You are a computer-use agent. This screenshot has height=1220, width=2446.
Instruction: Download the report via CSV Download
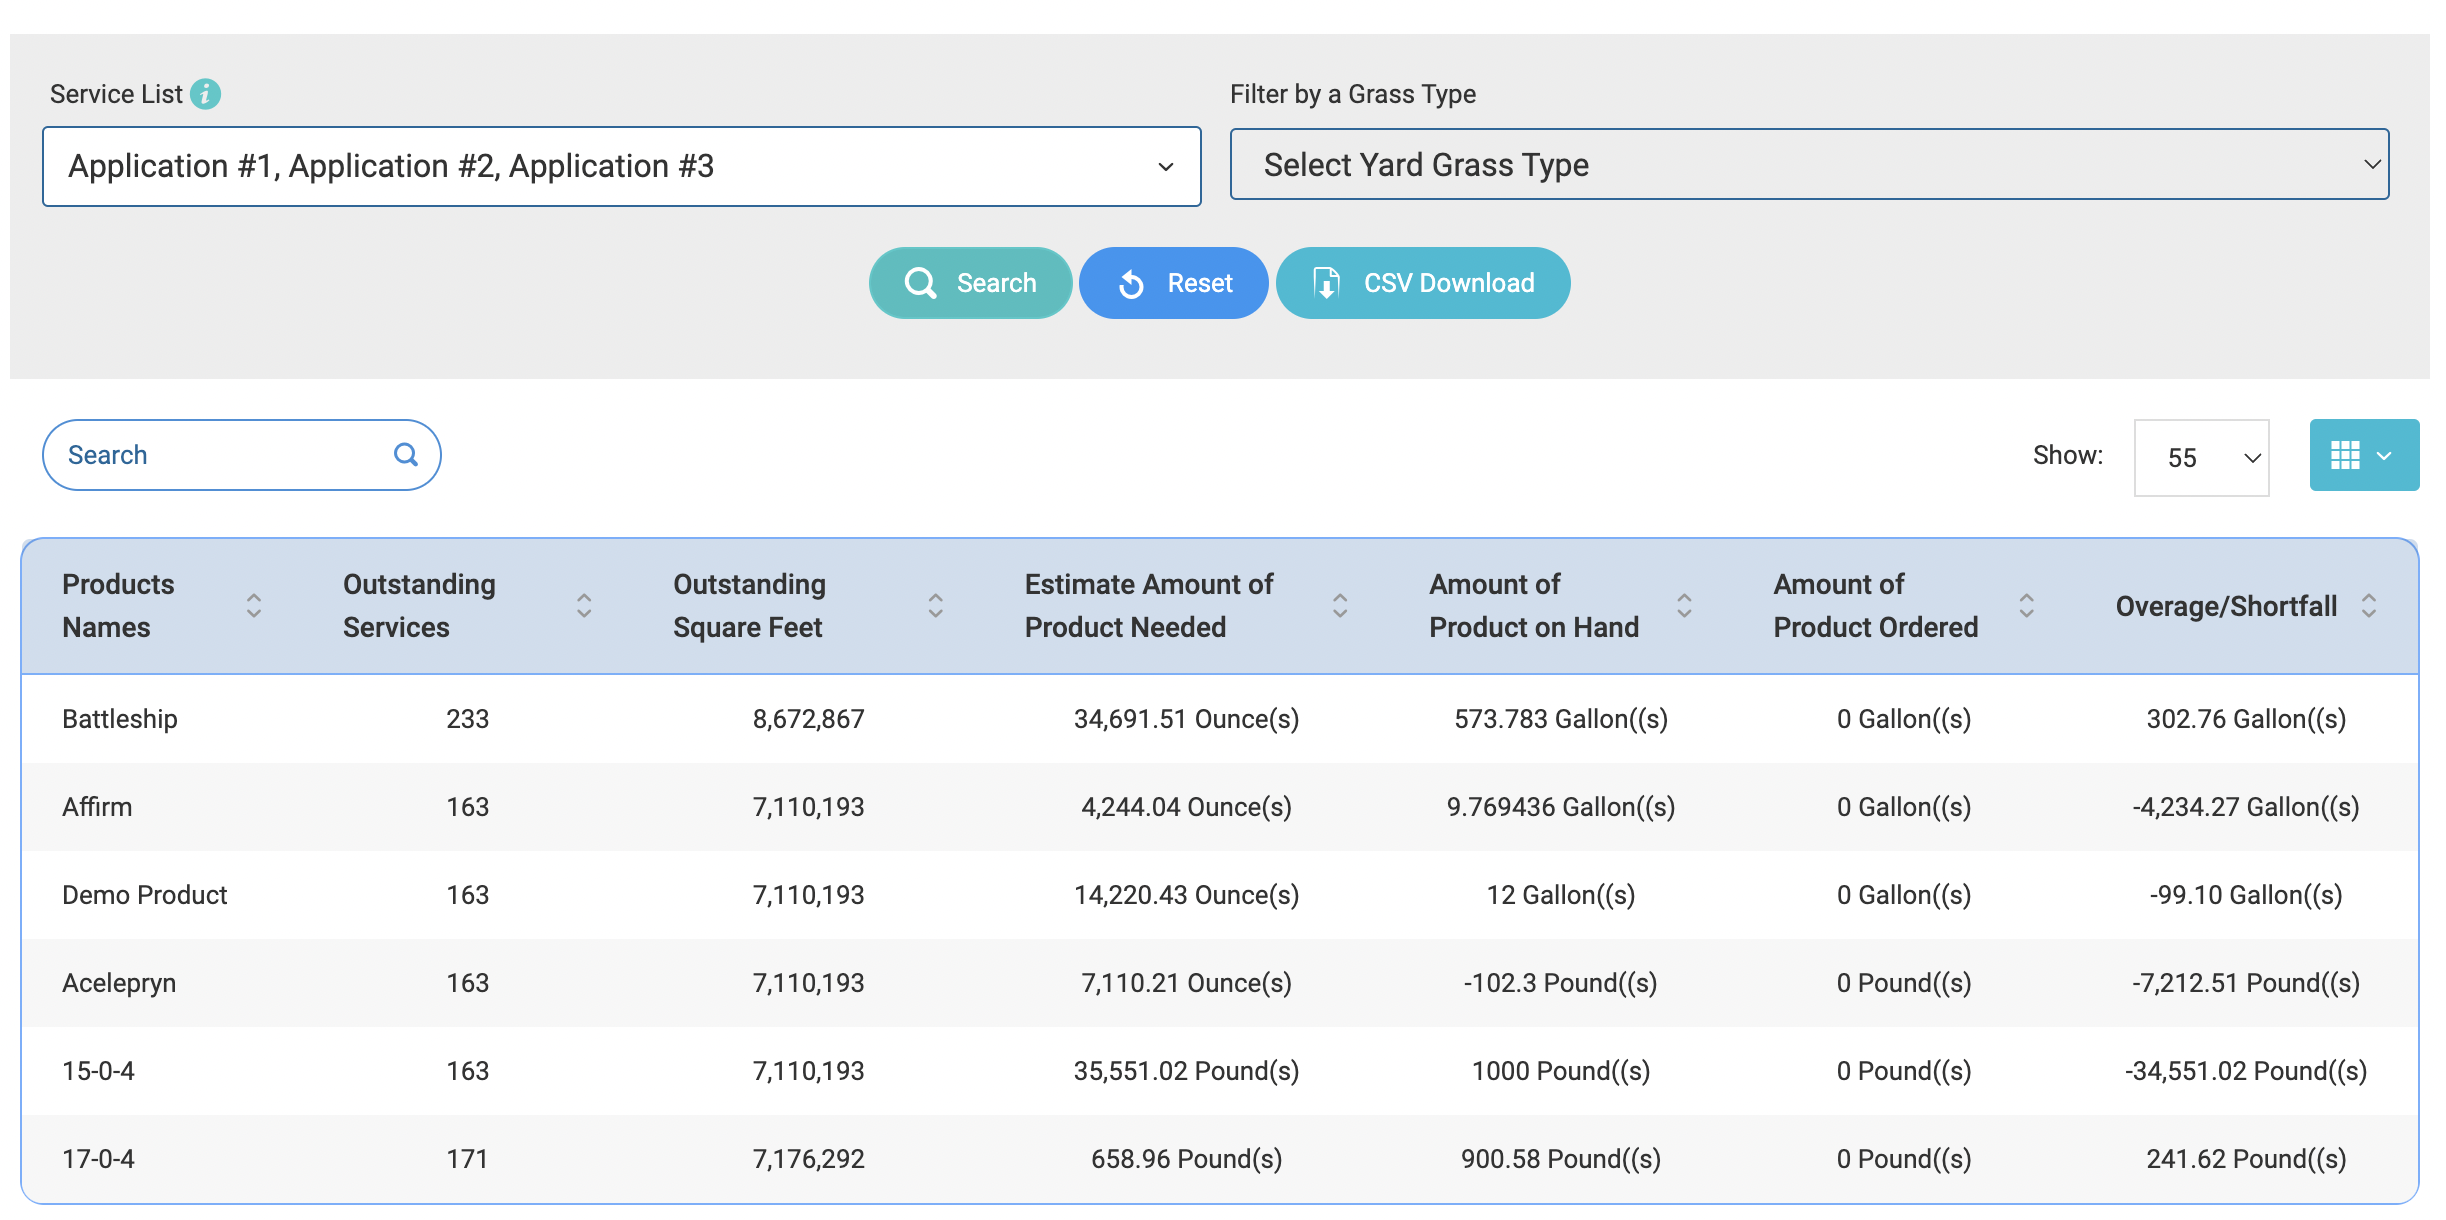1422,283
